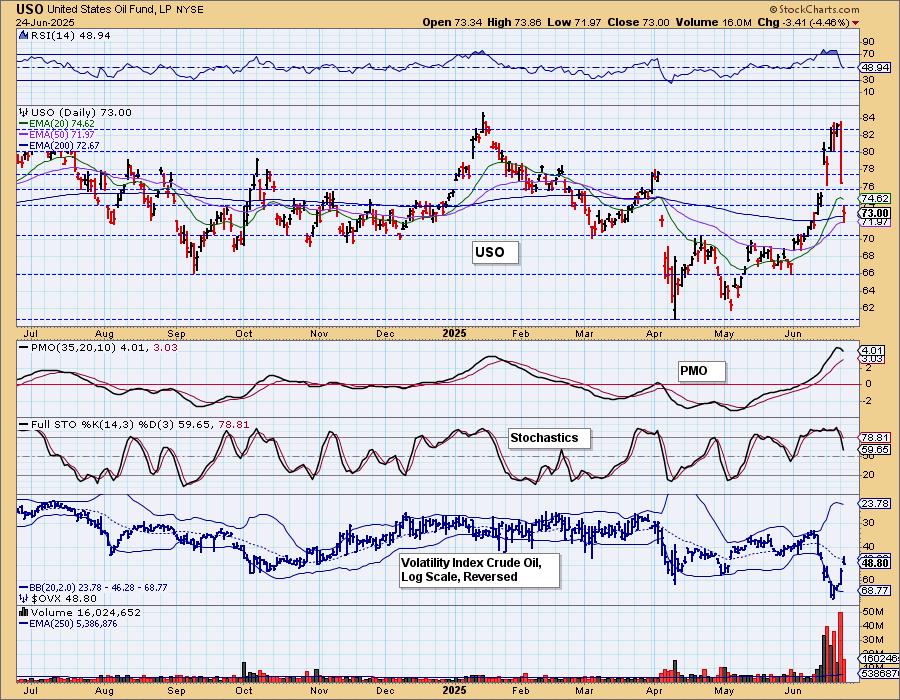Click the EMA(200) 72.67 legend text
Screen dimensions: 900x700
tap(65, 146)
